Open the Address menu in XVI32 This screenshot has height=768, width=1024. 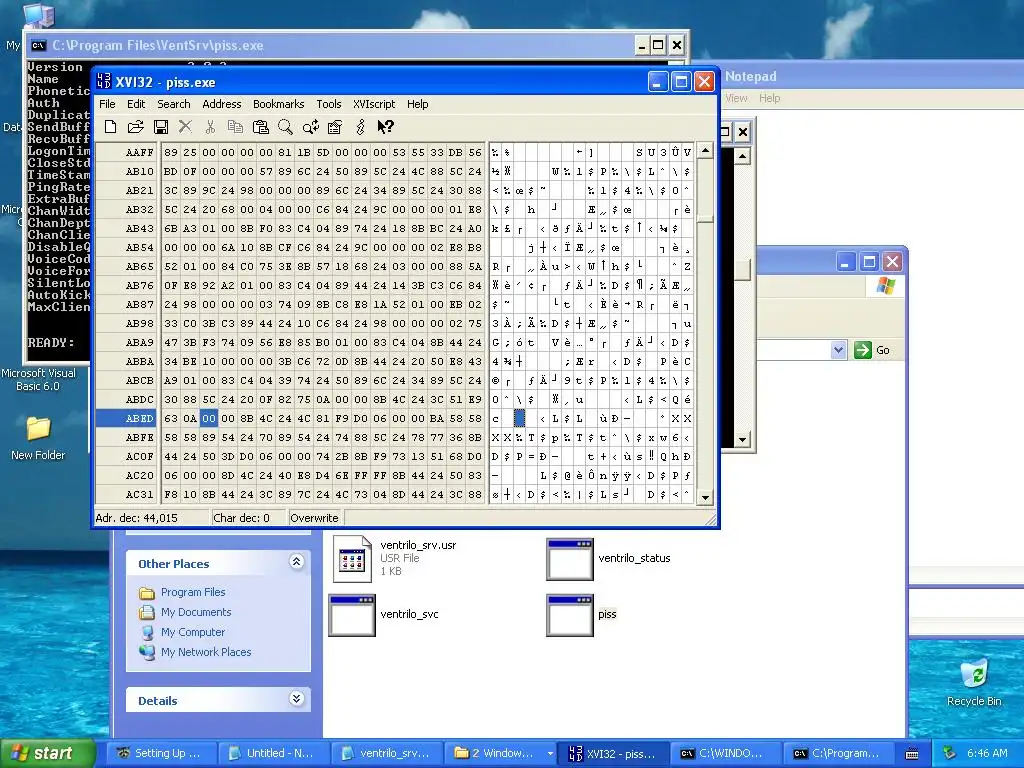(221, 104)
